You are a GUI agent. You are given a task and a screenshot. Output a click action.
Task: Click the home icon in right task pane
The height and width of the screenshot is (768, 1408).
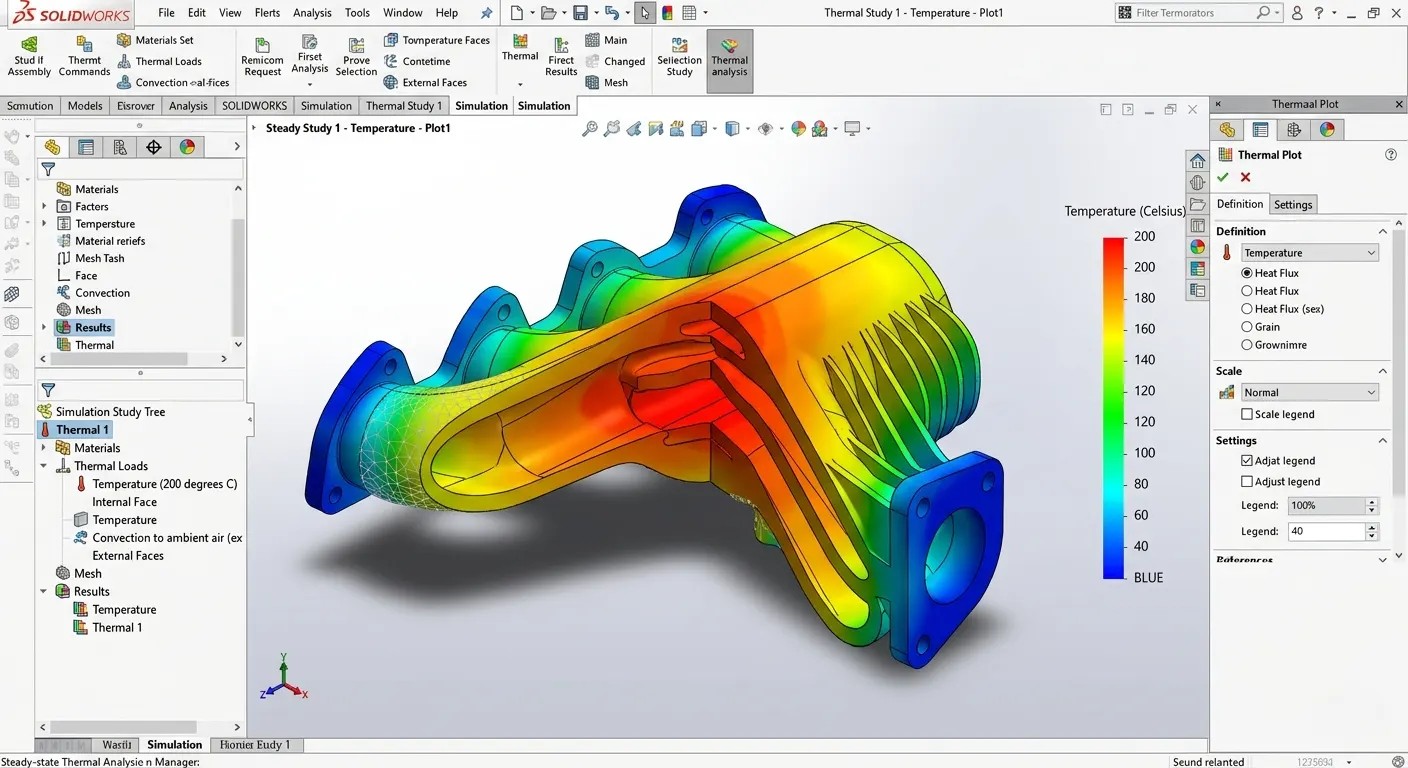[x=1197, y=161]
